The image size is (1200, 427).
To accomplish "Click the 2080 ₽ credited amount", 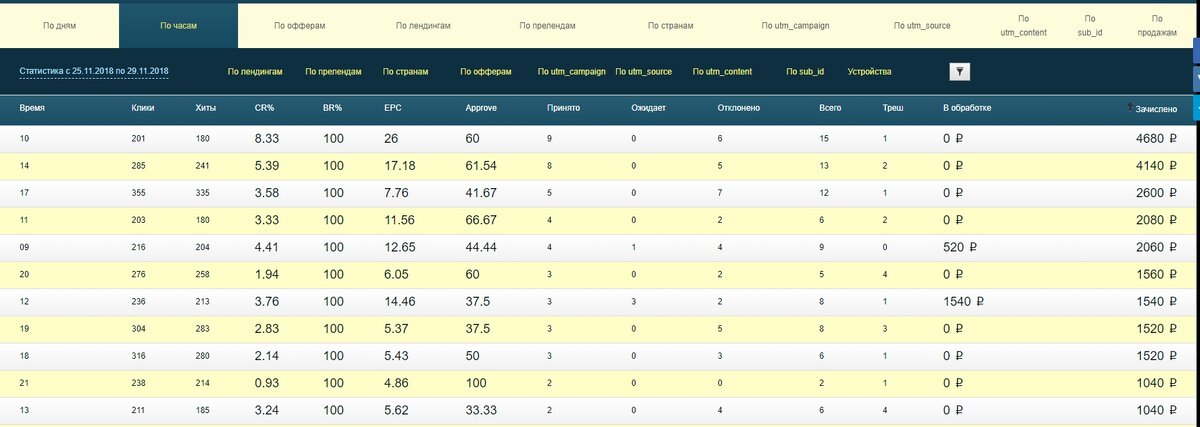I will tap(1156, 219).
